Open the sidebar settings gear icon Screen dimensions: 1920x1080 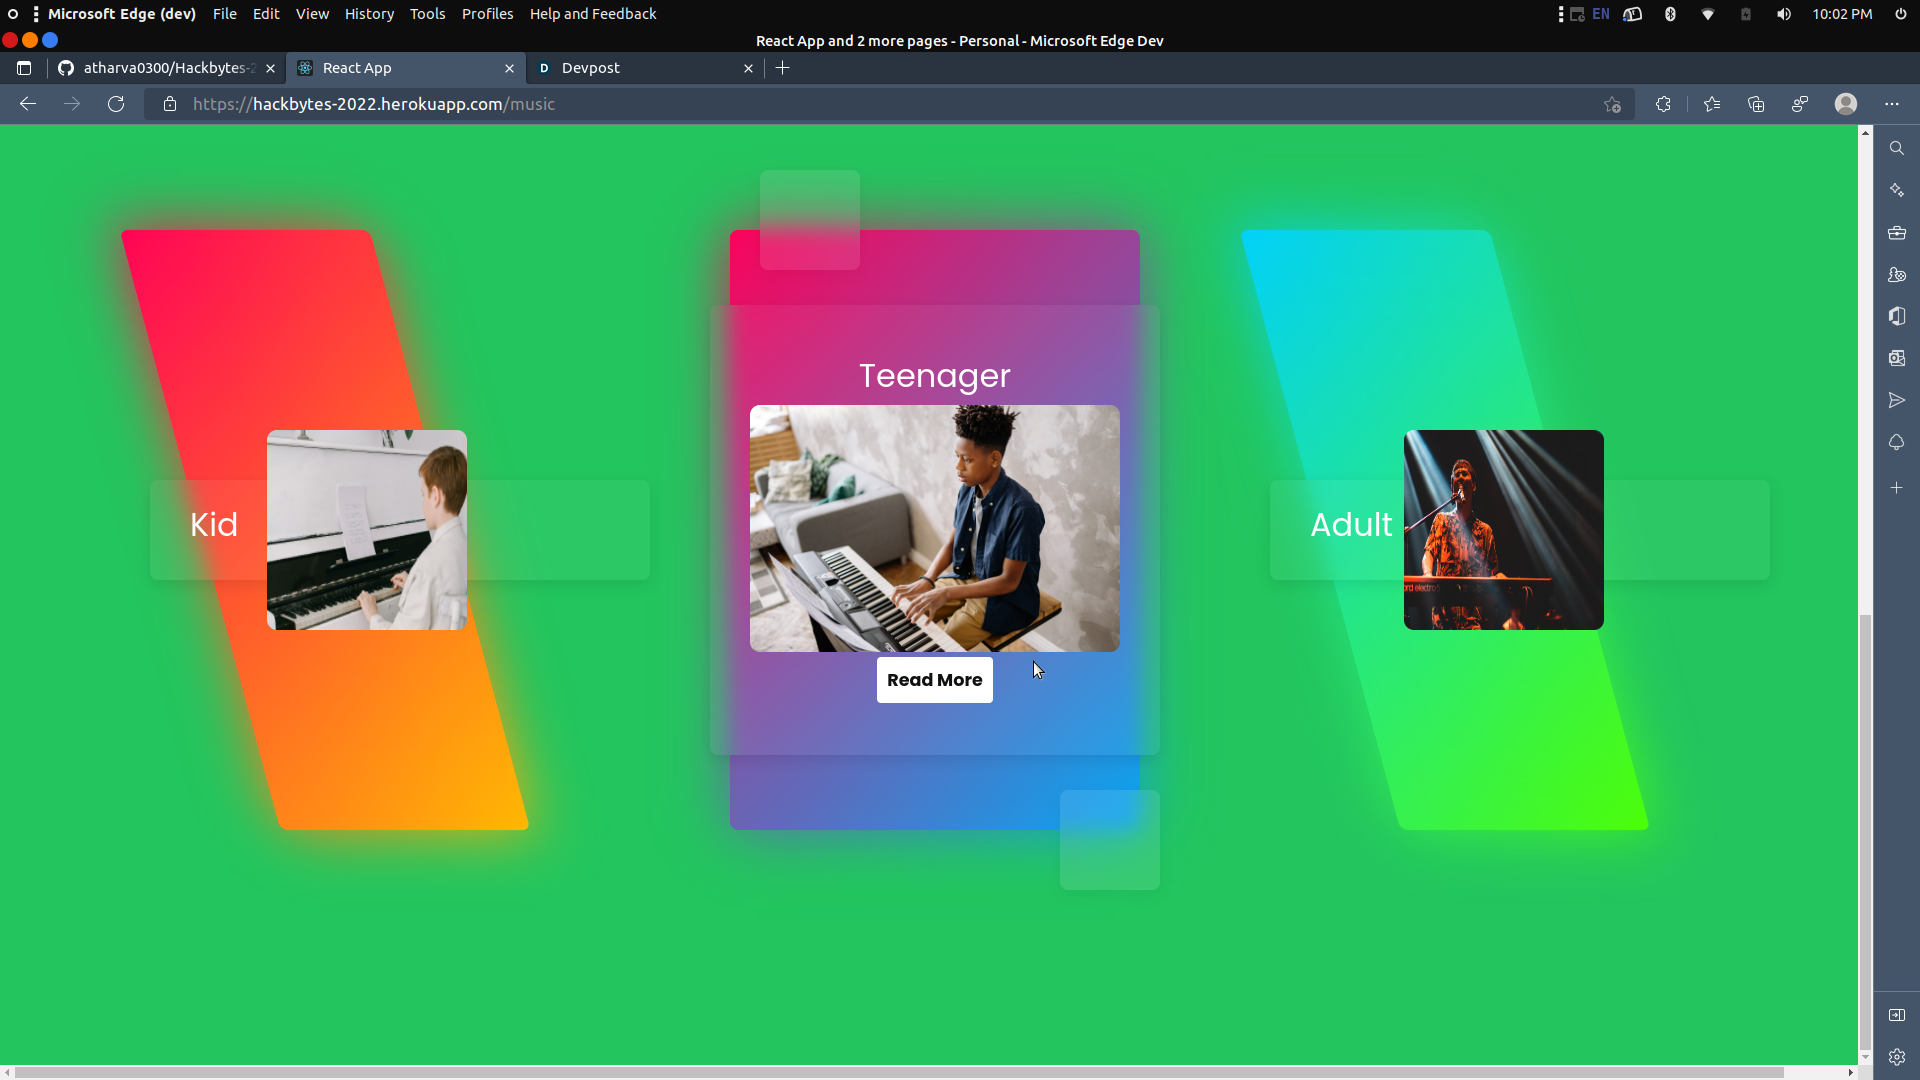(1896, 1057)
